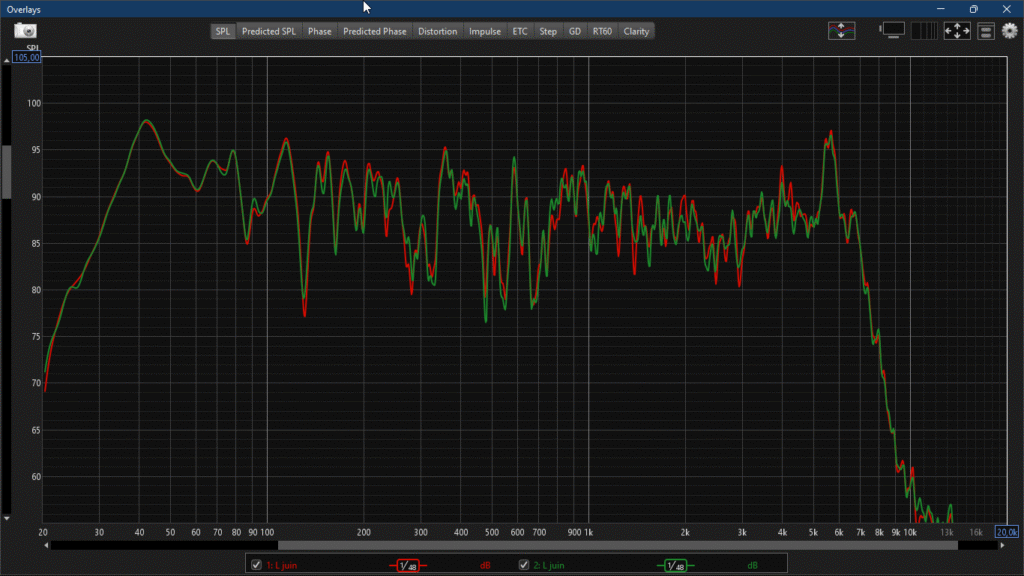1024x576 pixels.
Task: Click green 1/48 smoothing indicator
Action: 676,566
